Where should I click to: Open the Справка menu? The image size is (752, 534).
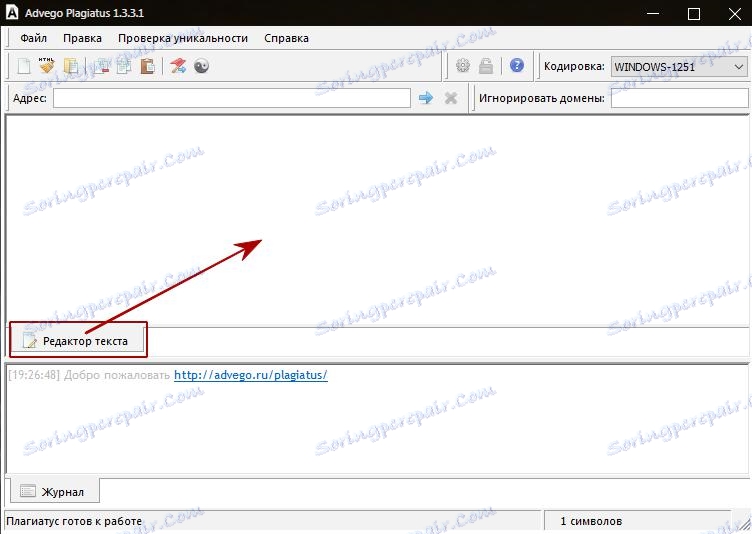click(286, 38)
